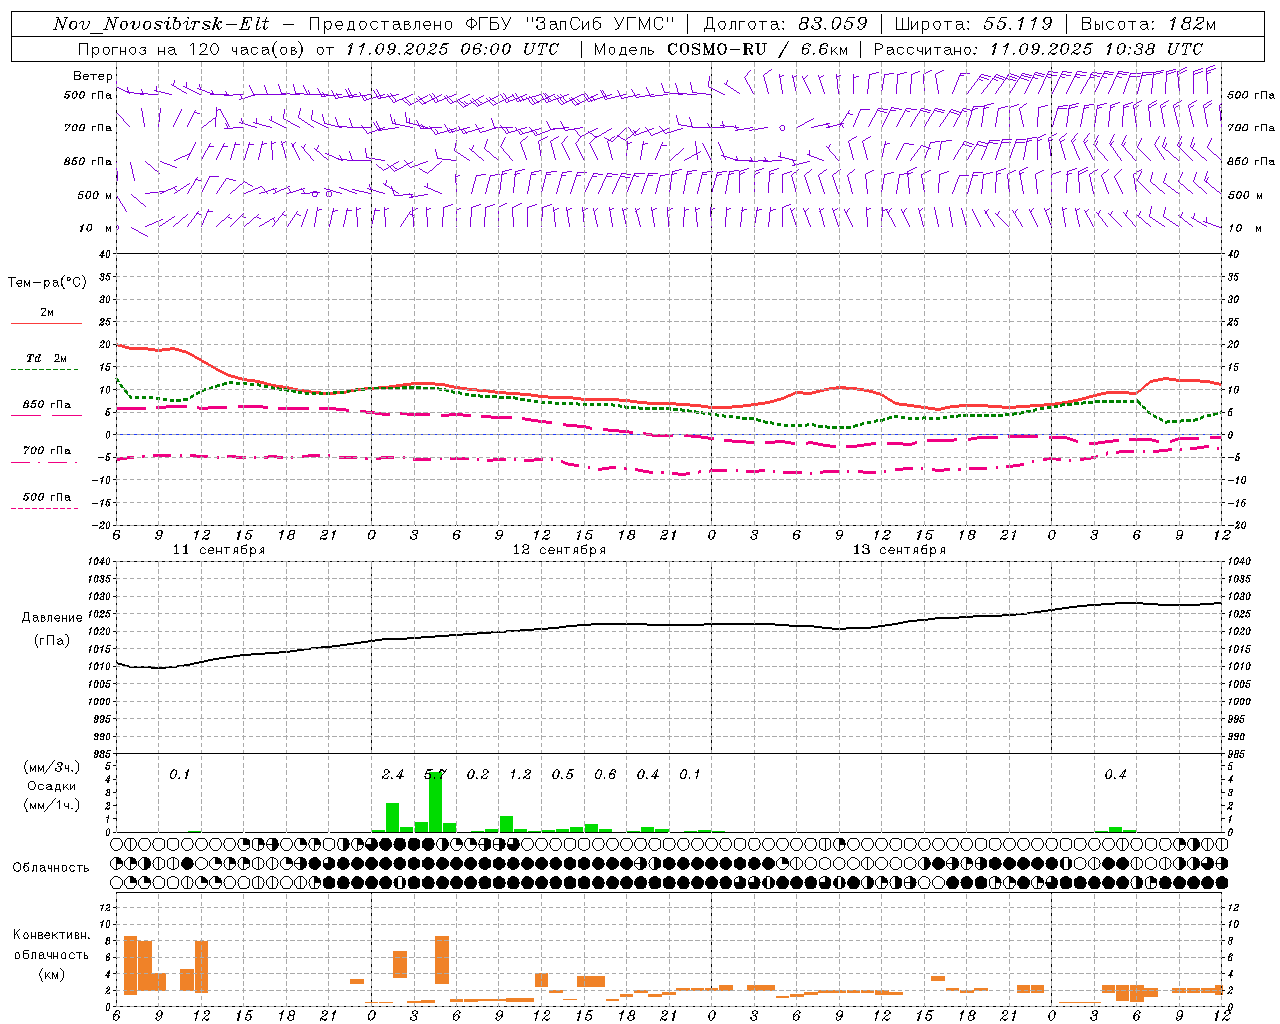Click the 'Td 2м' dew point legend entry
1280x1024 pixels.
click(x=46, y=358)
